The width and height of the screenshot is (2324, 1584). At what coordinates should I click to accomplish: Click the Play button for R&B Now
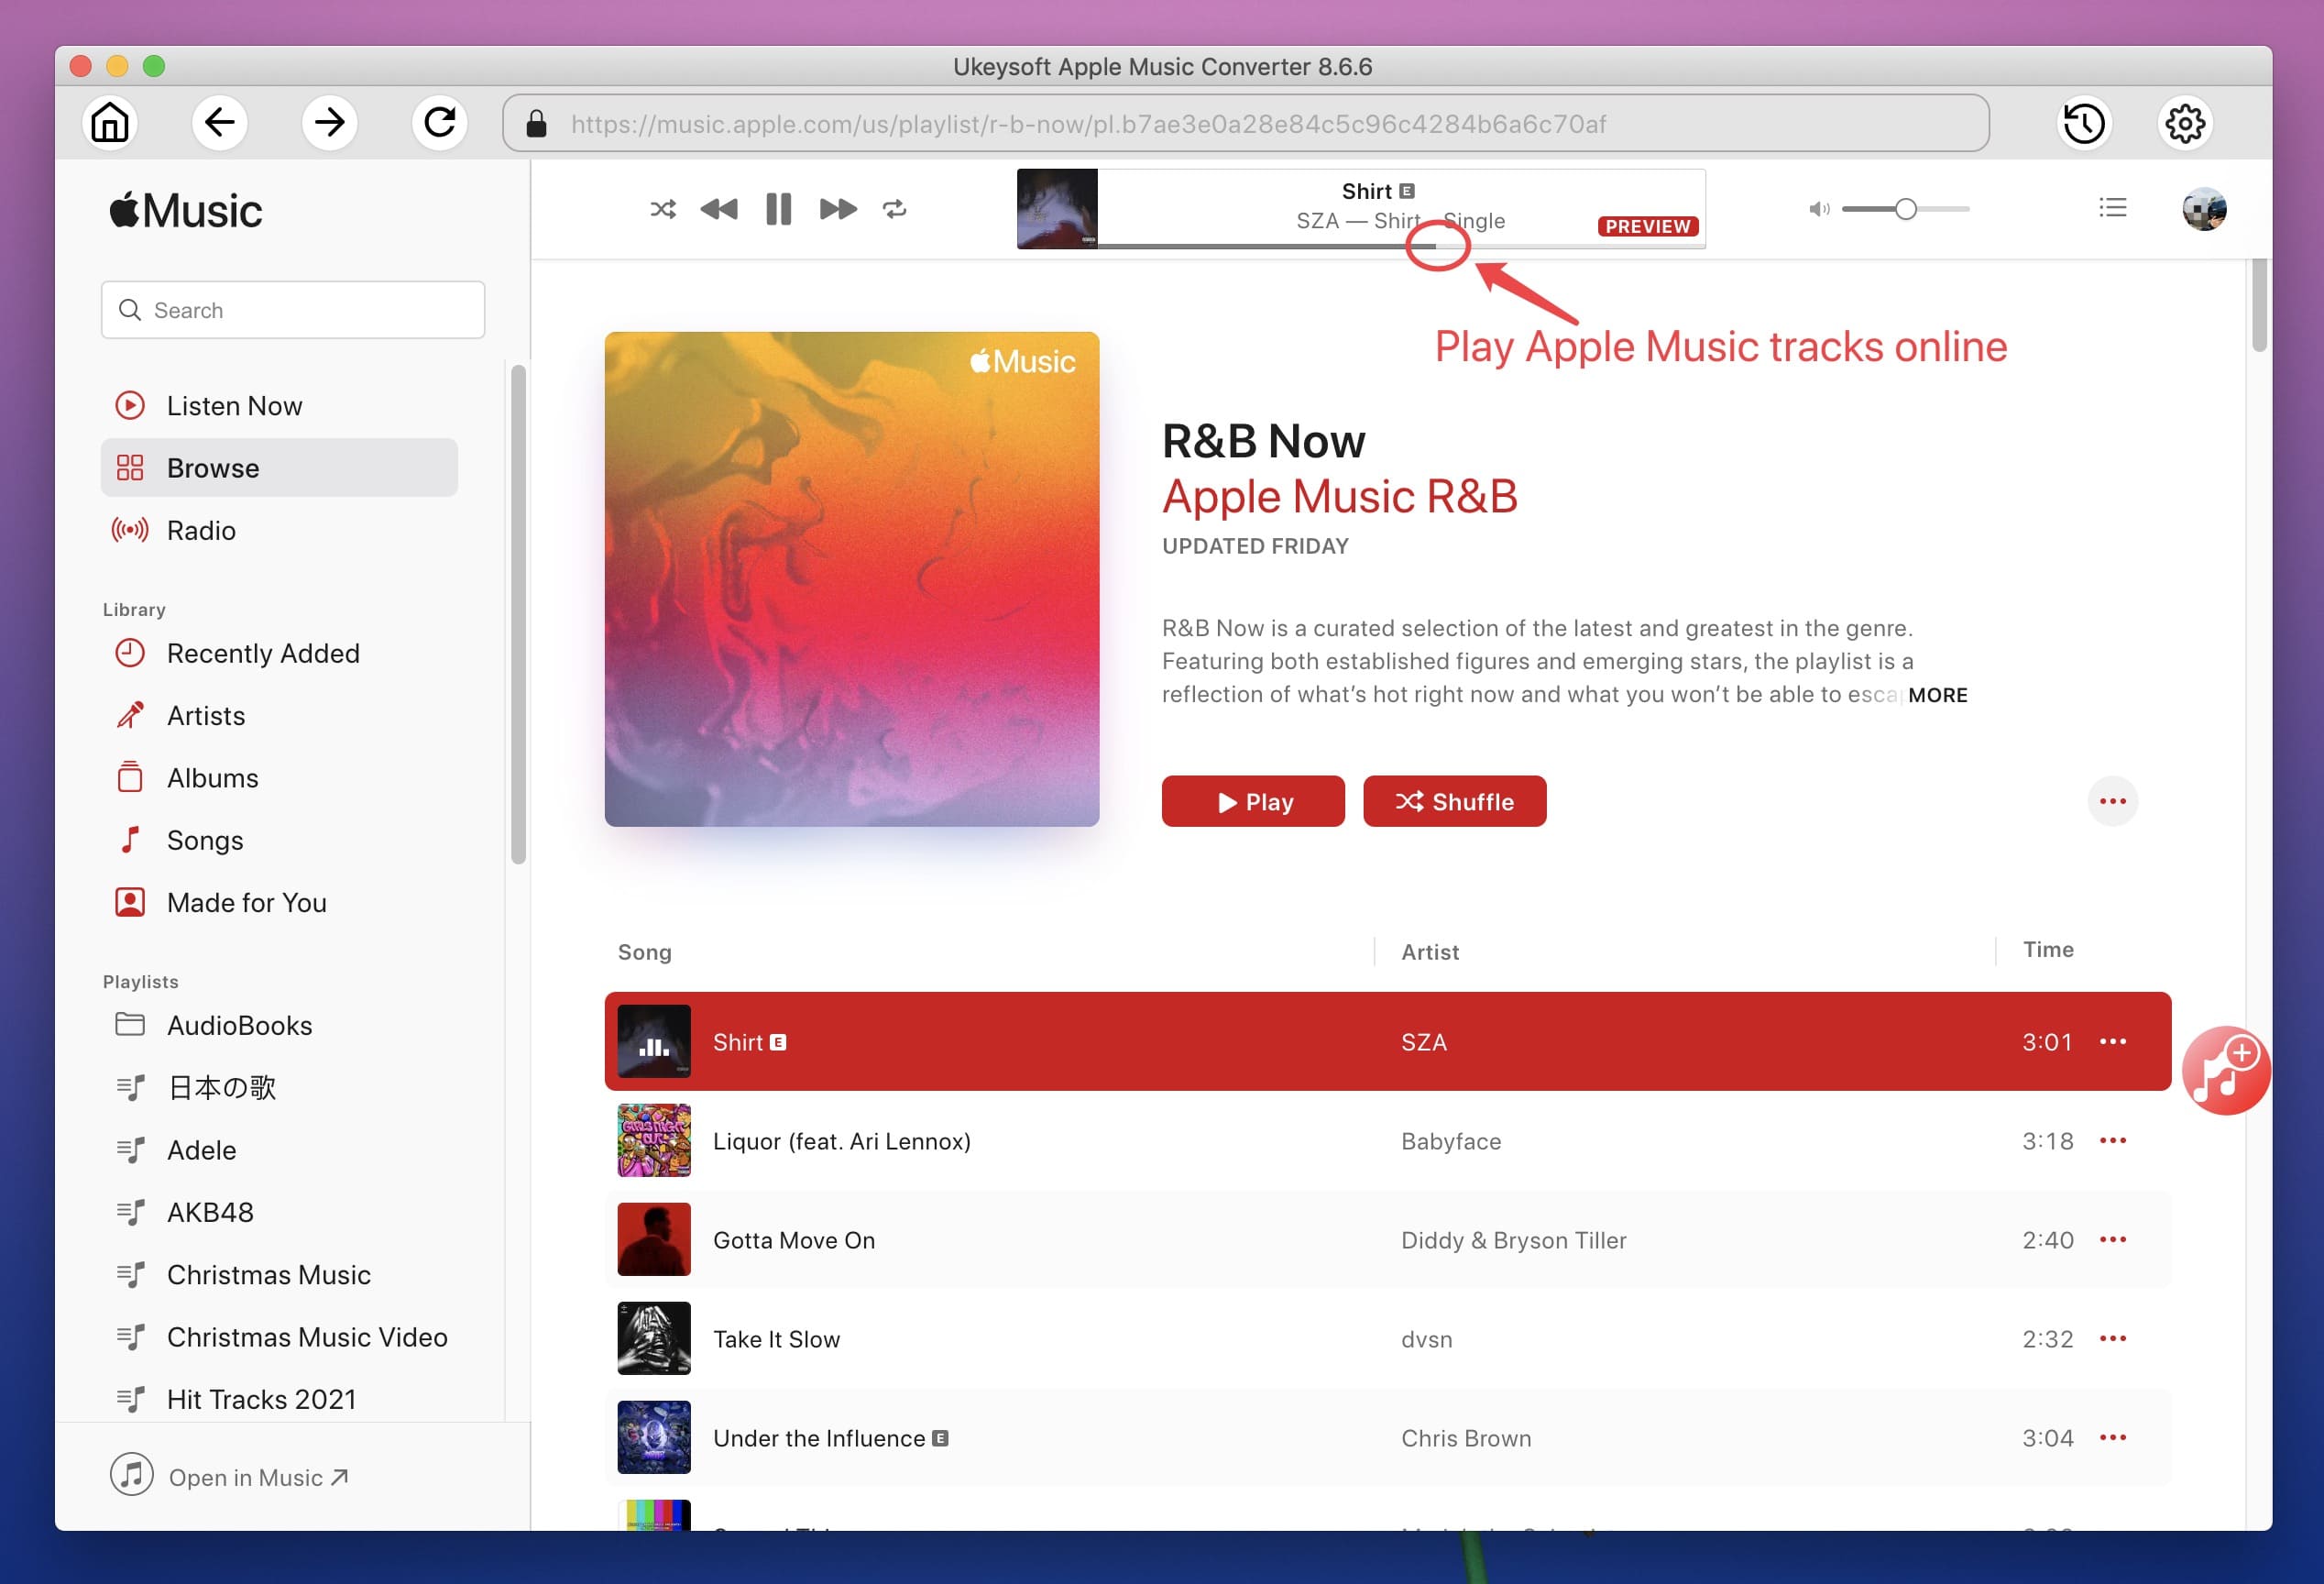(x=1255, y=802)
